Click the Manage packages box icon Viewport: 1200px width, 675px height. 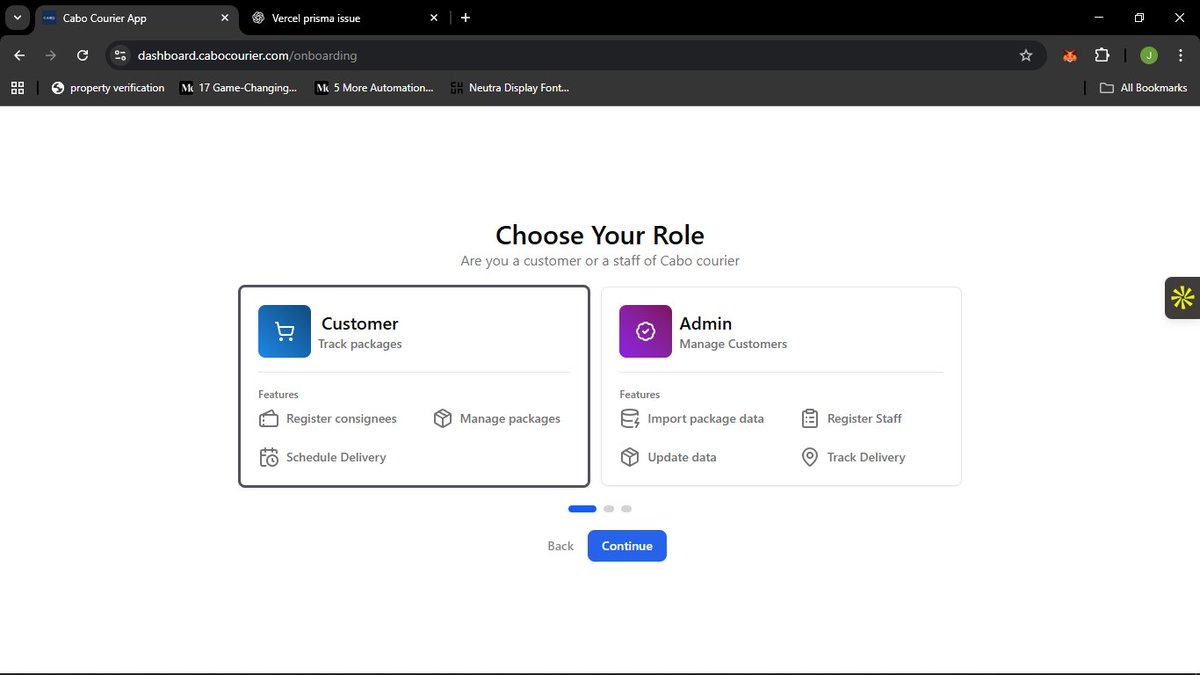tap(443, 419)
